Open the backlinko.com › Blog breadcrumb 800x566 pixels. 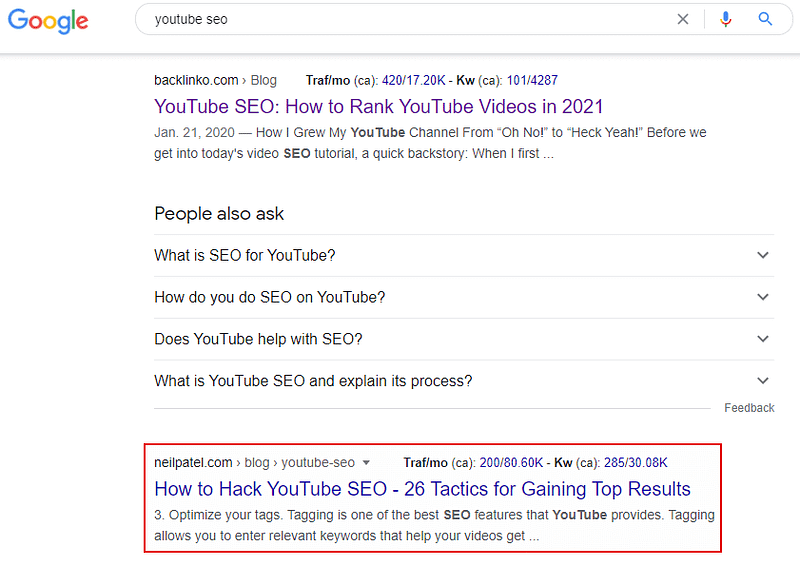[x=215, y=80]
